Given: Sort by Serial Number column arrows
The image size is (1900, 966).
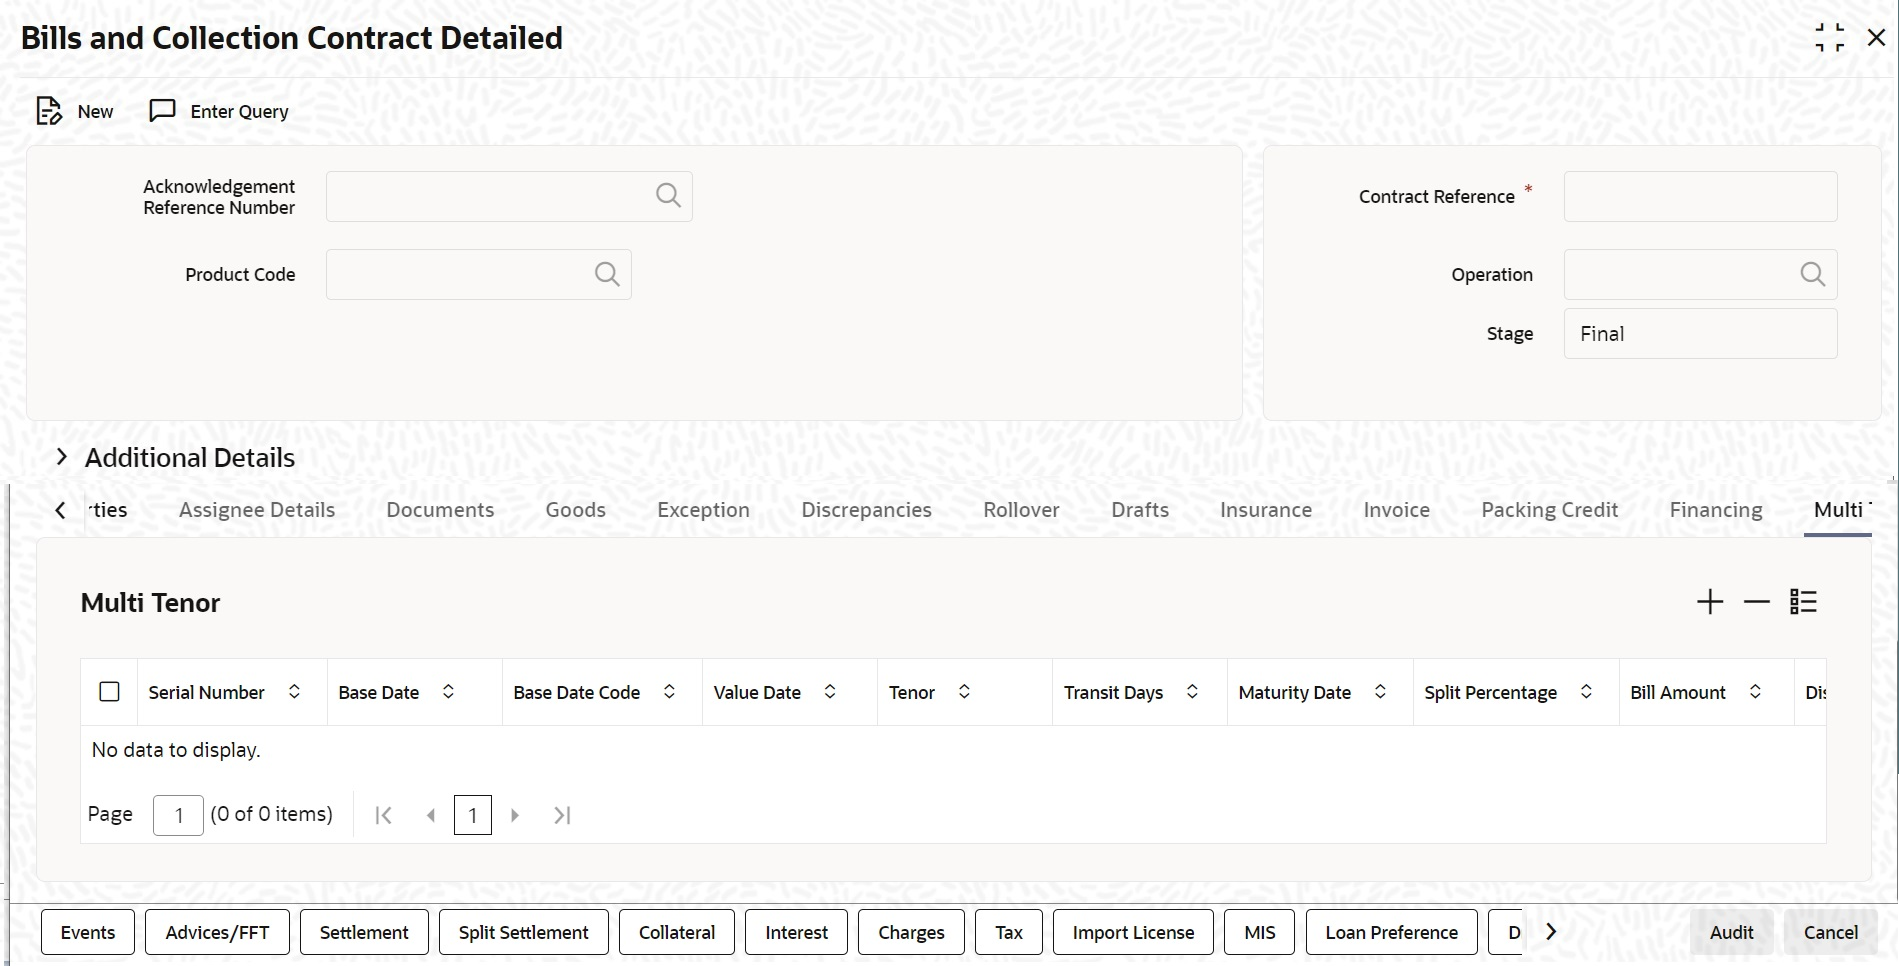Looking at the screenshot, I should (294, 692).
